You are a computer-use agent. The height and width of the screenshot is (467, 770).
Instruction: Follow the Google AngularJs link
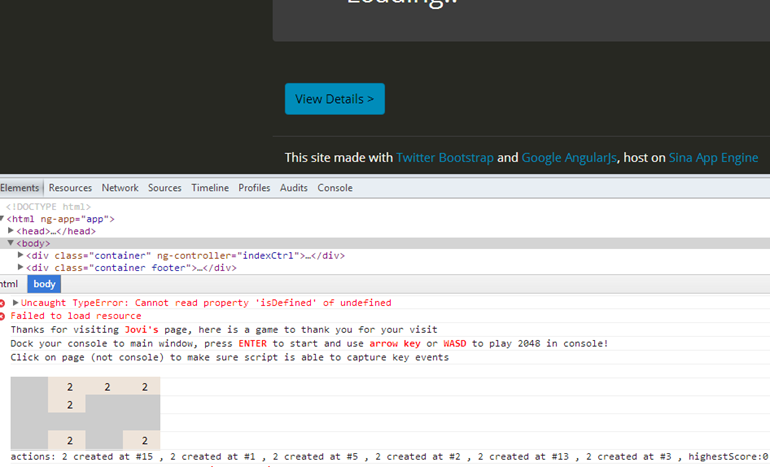[x=569, y=158]
